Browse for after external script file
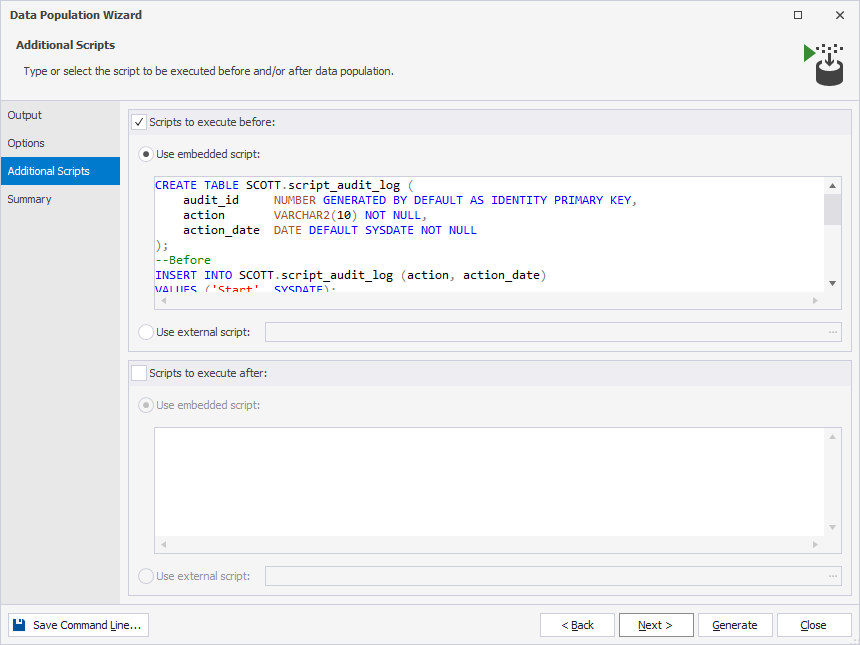This screenshot has width=860, height=645. (x=833, y=576)
